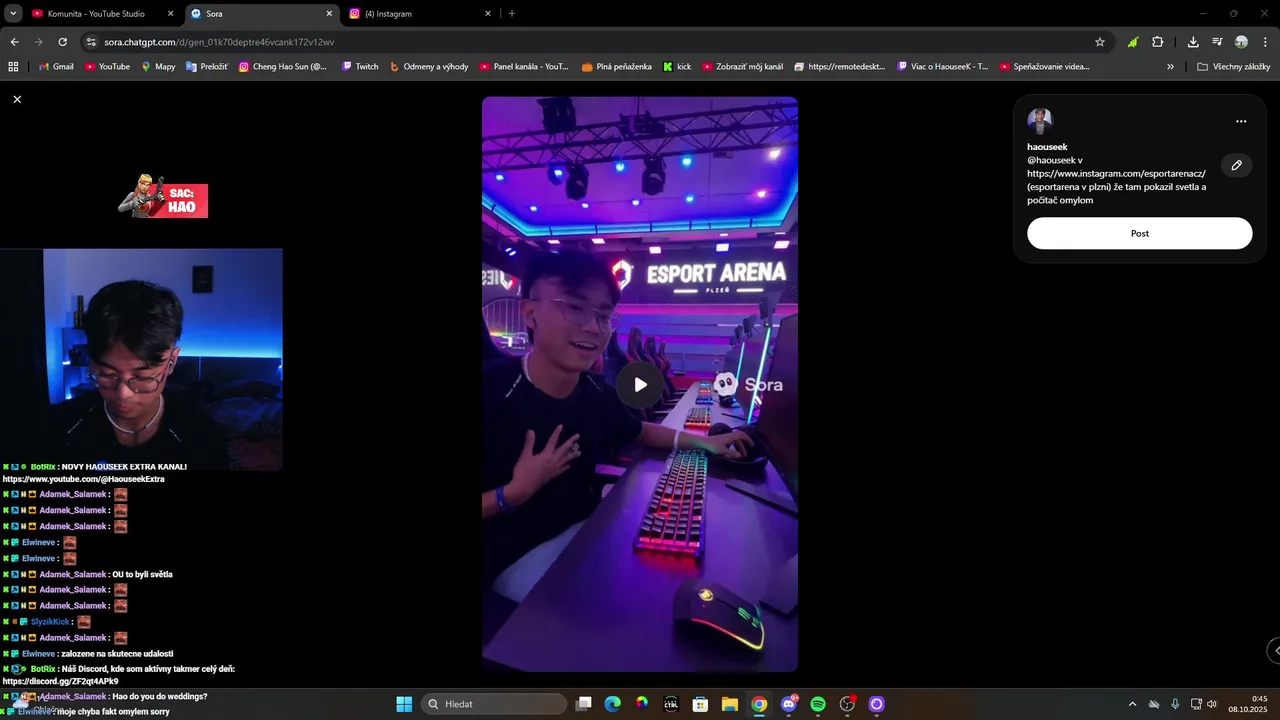Screen dimensions: 1280x720
Task: Open the Preložiť bookmark
Action: pyautogui.click(x=207, y=67)
